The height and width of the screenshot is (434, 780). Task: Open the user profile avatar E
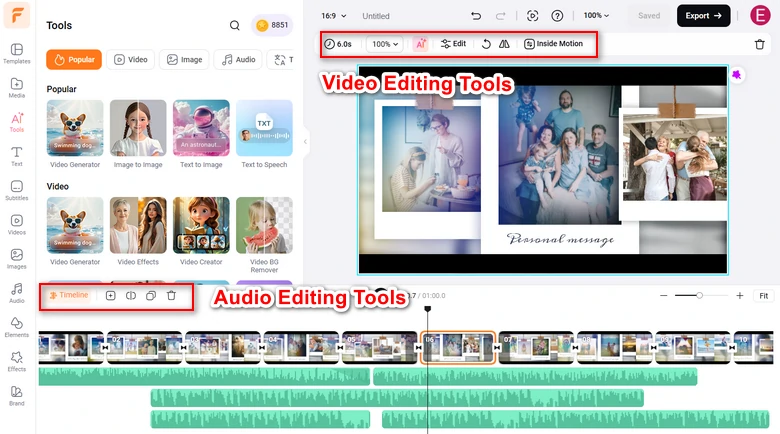coord(760,15)
